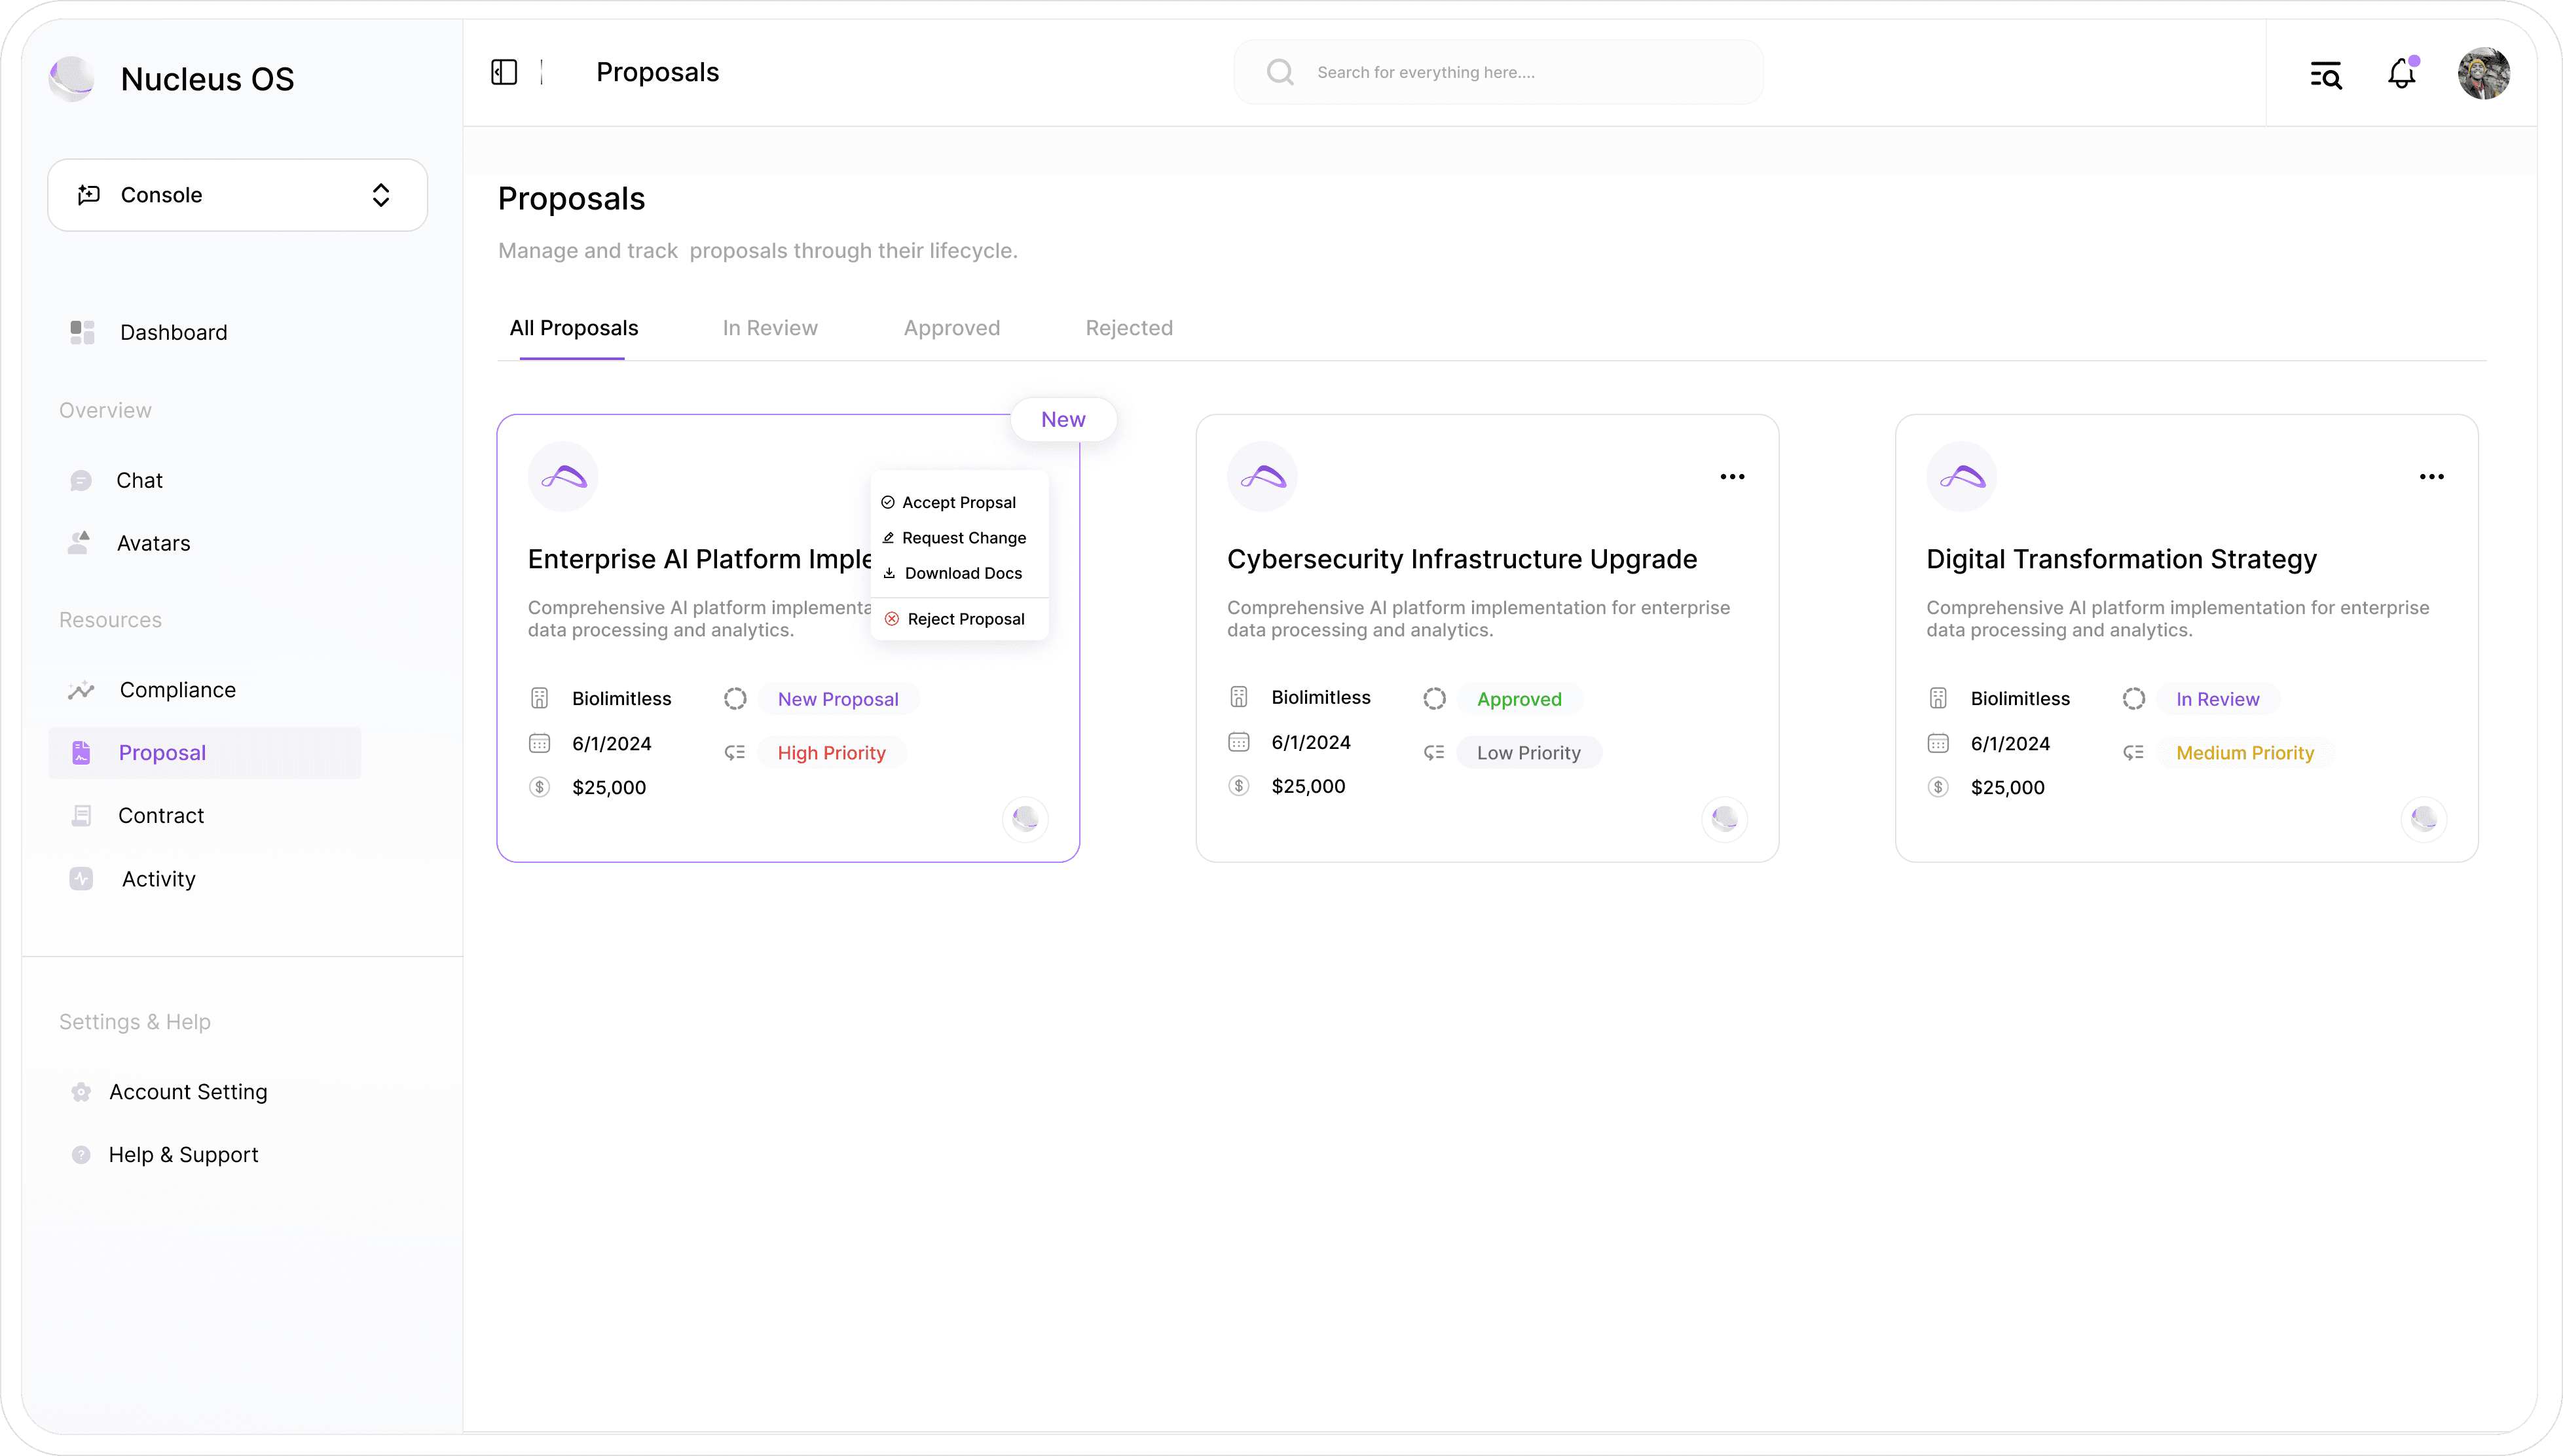Open Account Setting link

(x=188, y=1092)
